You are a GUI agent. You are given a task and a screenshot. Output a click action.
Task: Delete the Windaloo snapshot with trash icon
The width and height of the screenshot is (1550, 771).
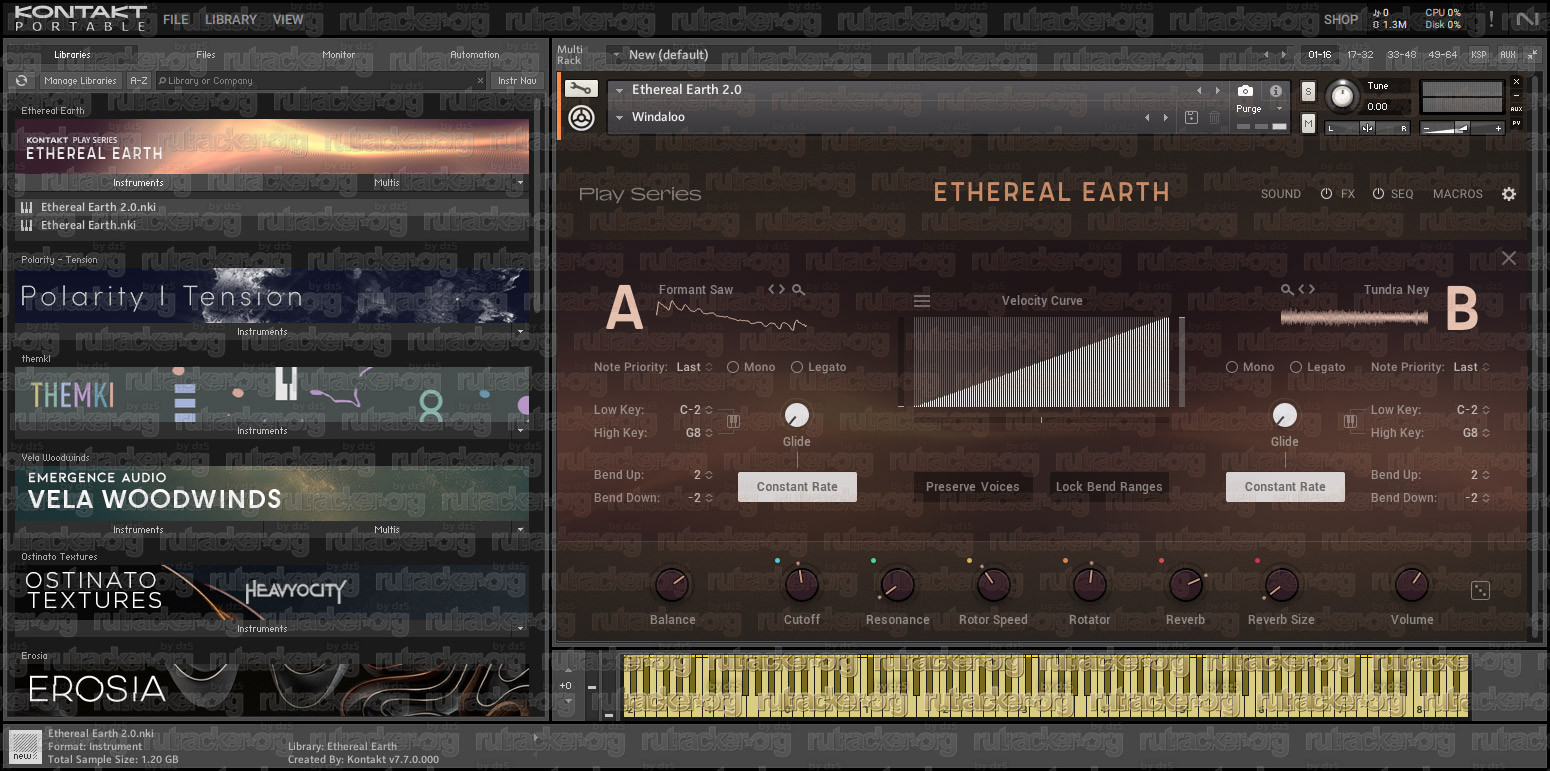click(x=1214, y=118)
